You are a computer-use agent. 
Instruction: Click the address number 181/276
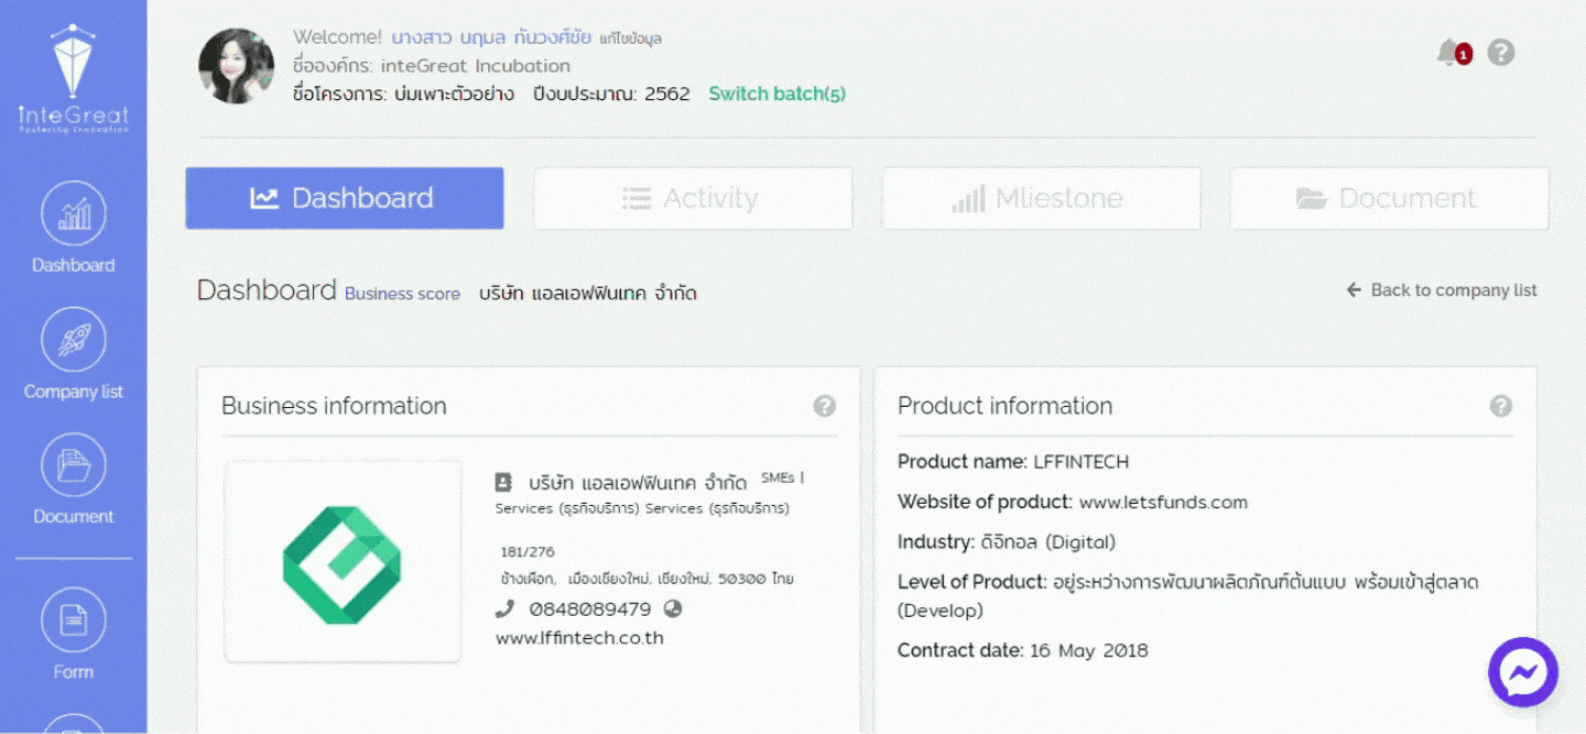tap(527, 552)
